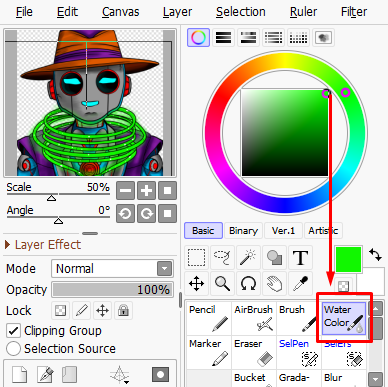Screen dimensions: 388x387
Task: Open the Ruler menu
Action: [x=303, y=12]
